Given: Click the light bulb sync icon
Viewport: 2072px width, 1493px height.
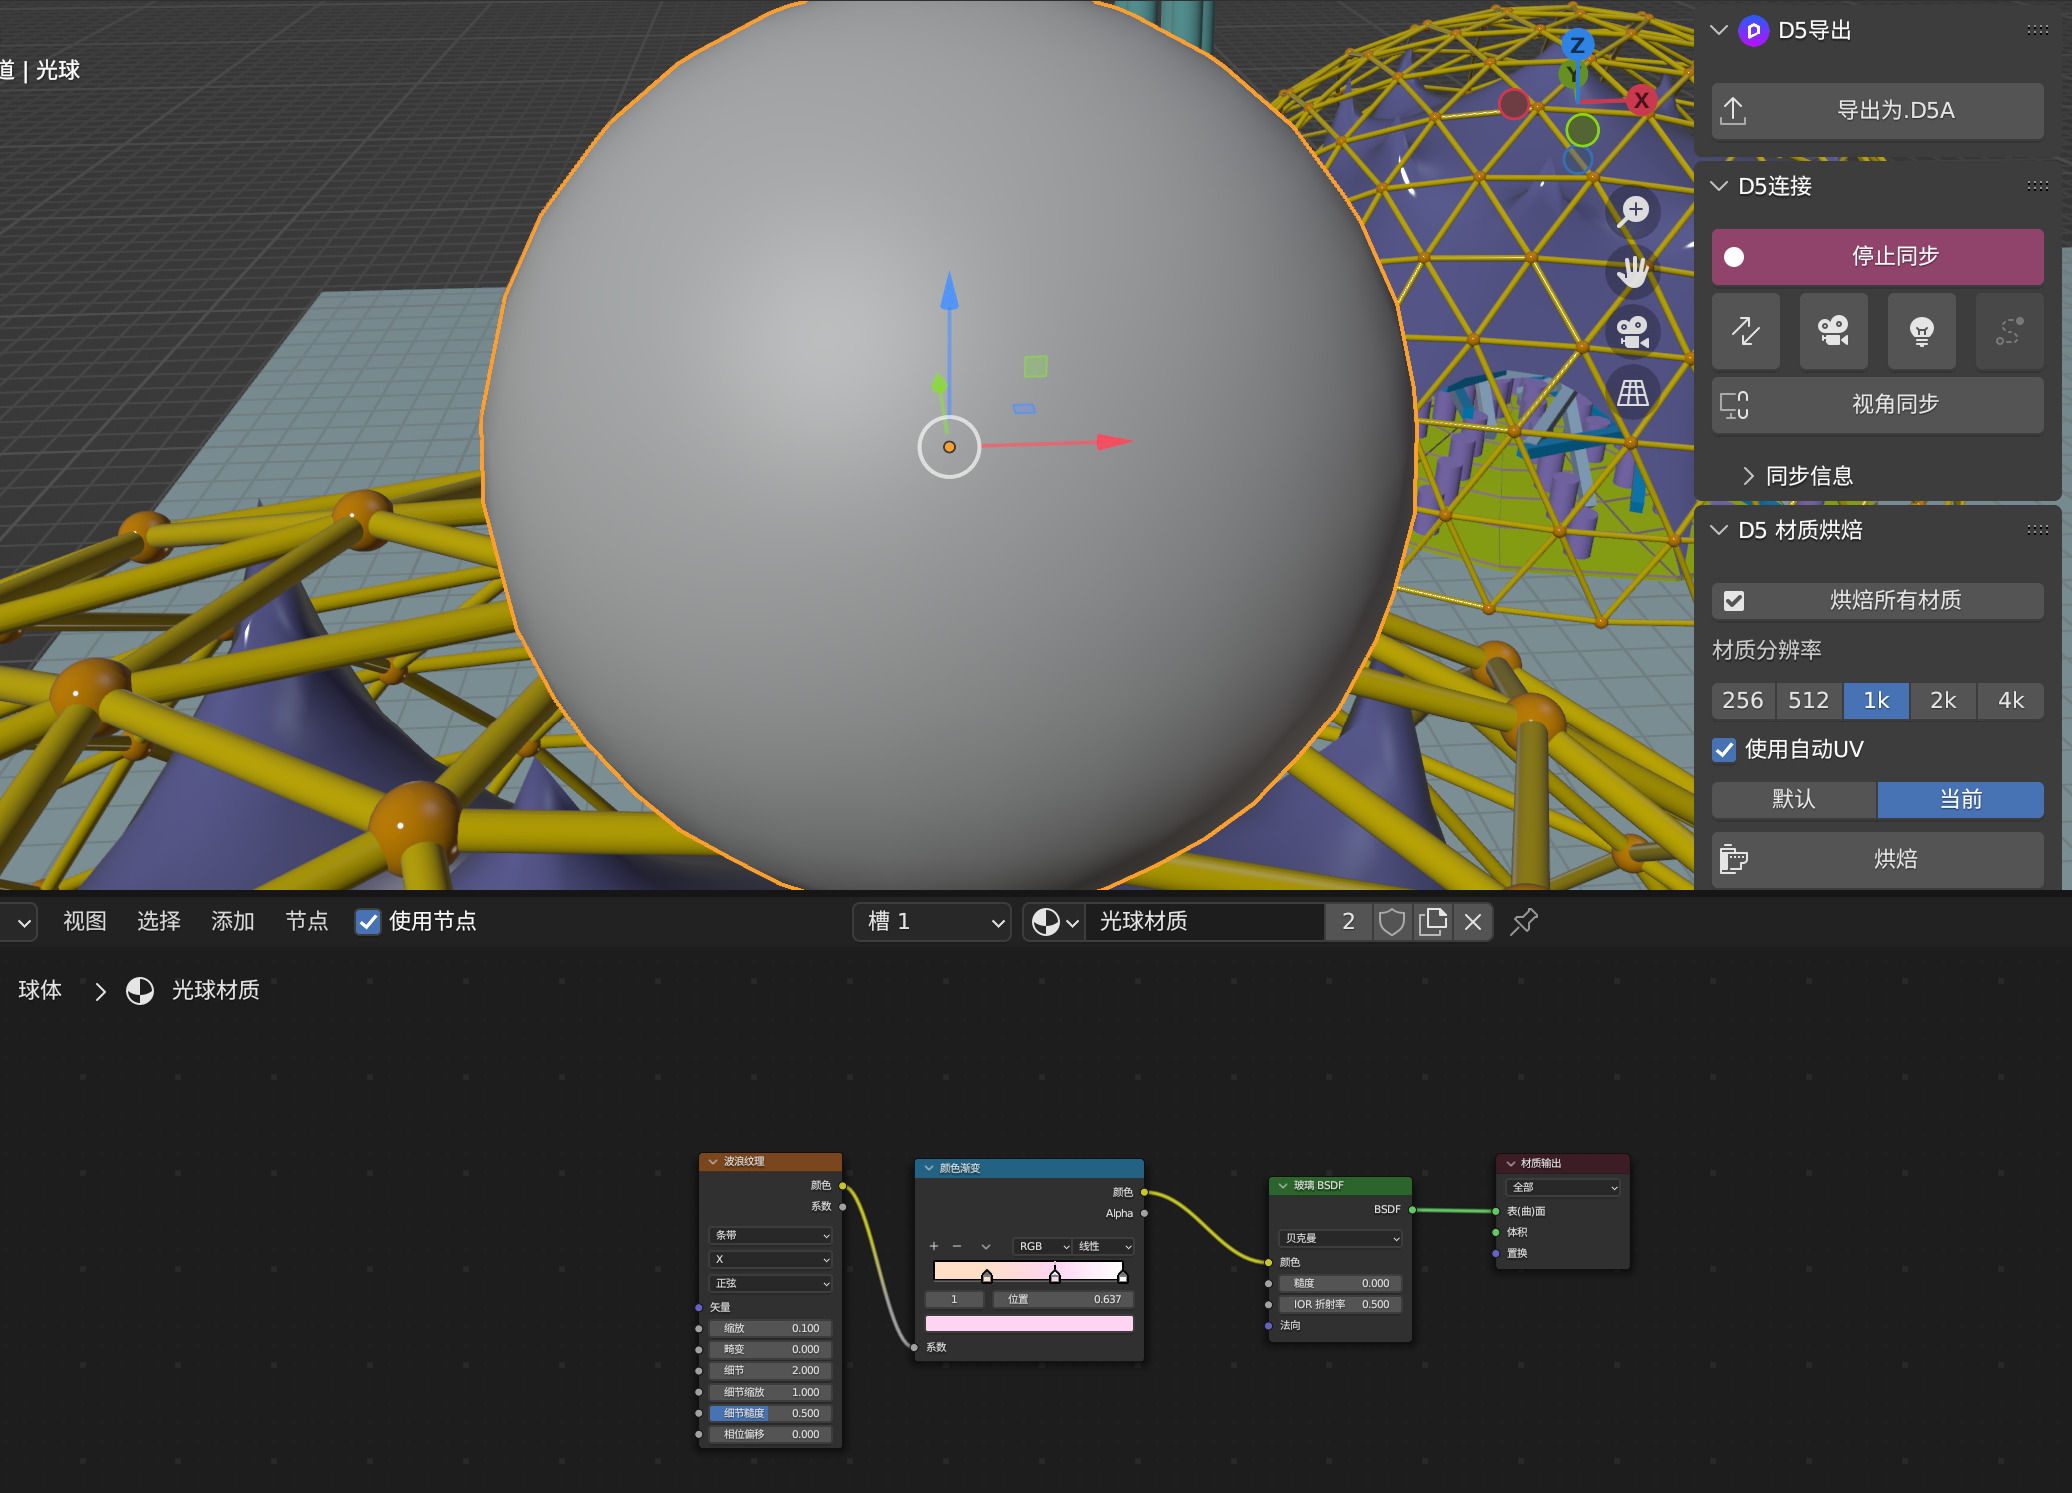Looking at the screenshot, I should (1921, 331).
